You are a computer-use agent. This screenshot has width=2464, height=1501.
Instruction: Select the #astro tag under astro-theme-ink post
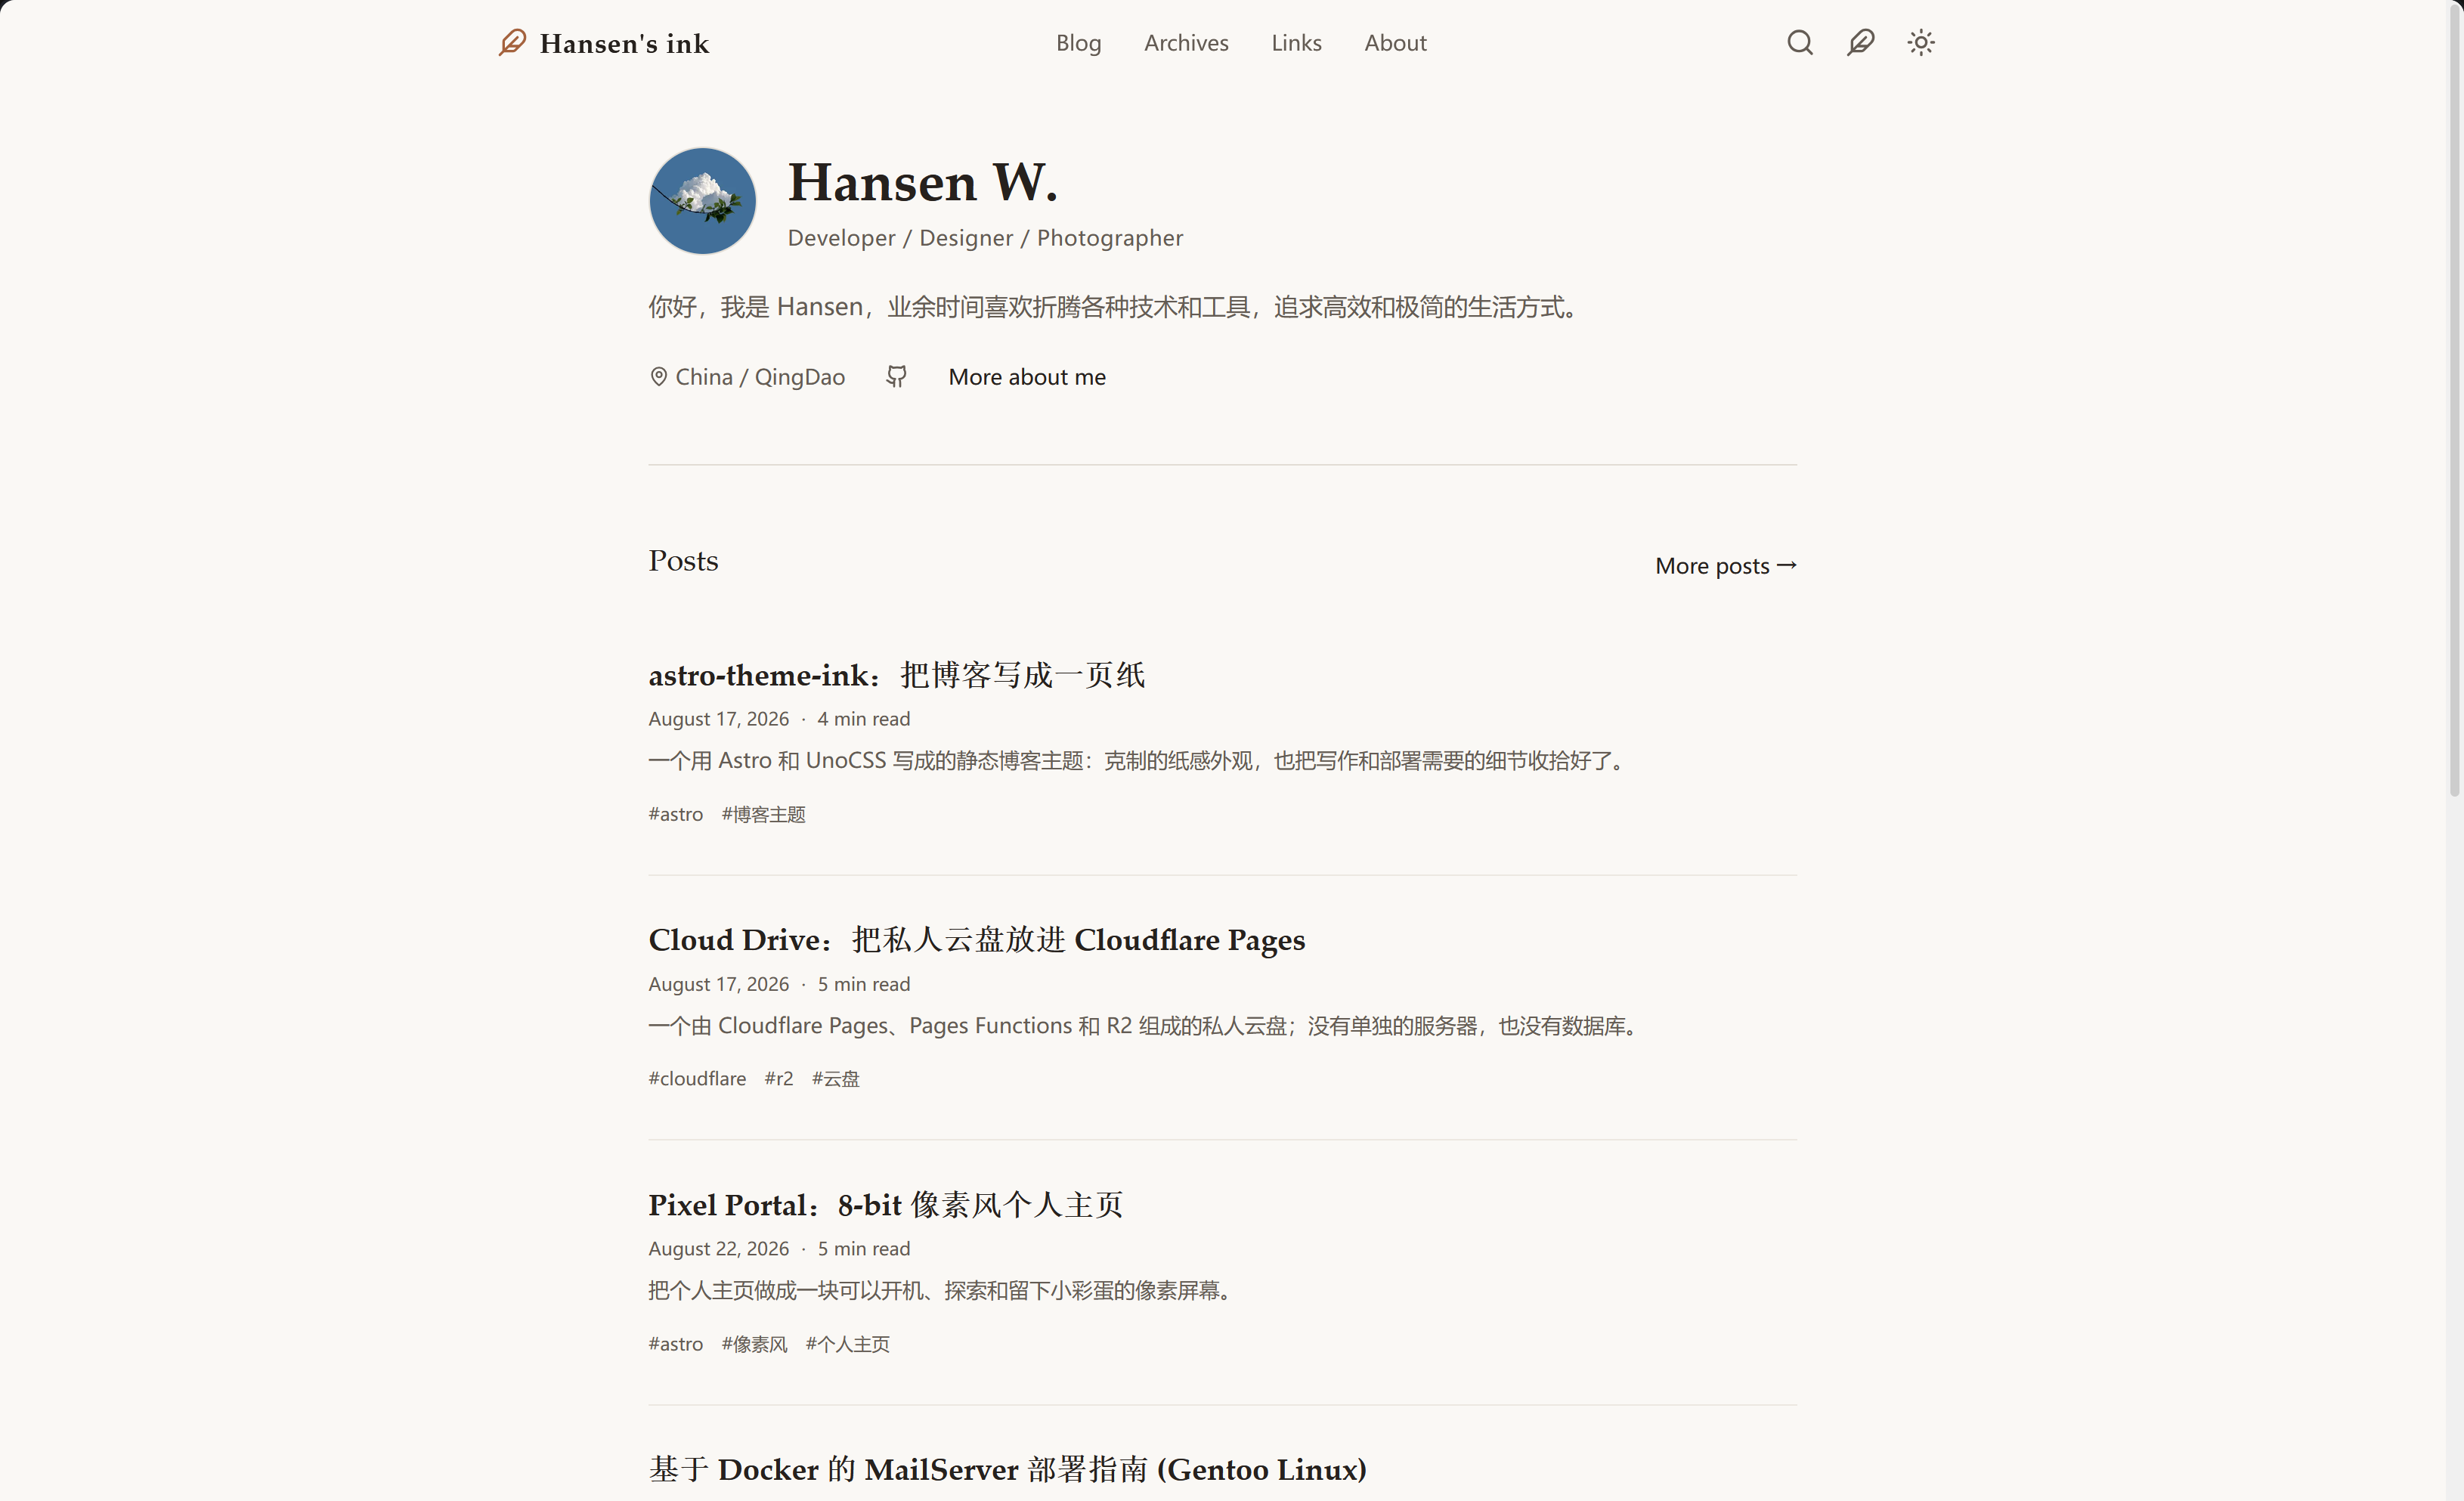click(676, 814)
